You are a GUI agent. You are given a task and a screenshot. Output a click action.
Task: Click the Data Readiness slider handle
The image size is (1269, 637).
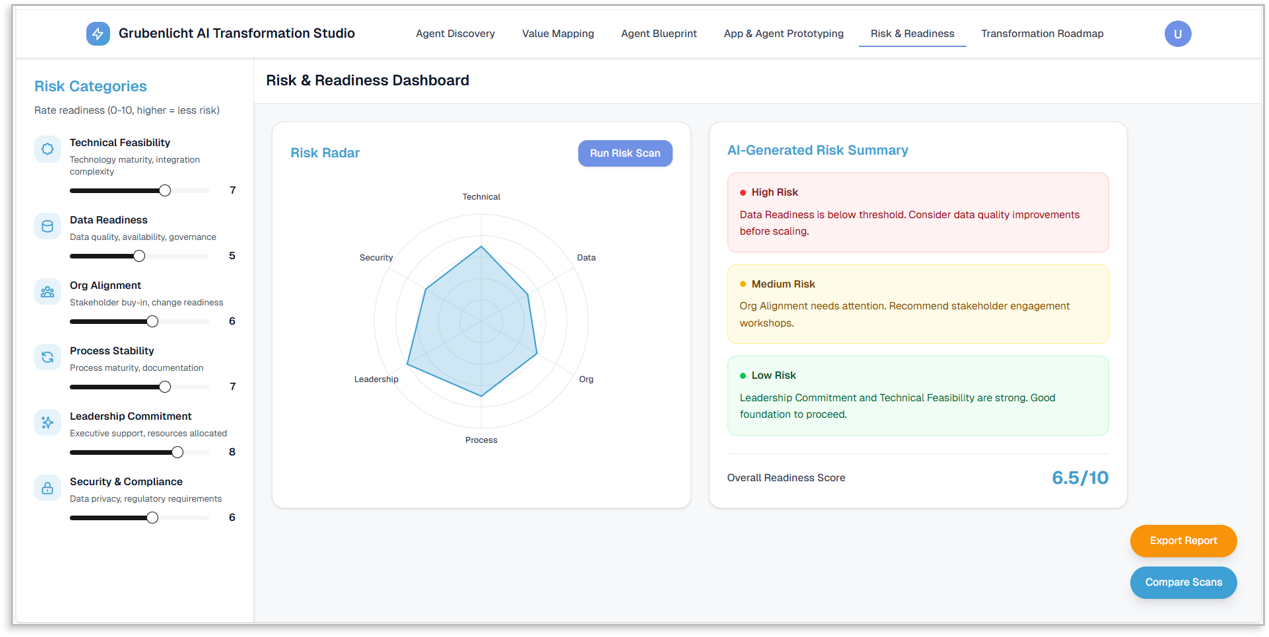click(x=139, y=256)
